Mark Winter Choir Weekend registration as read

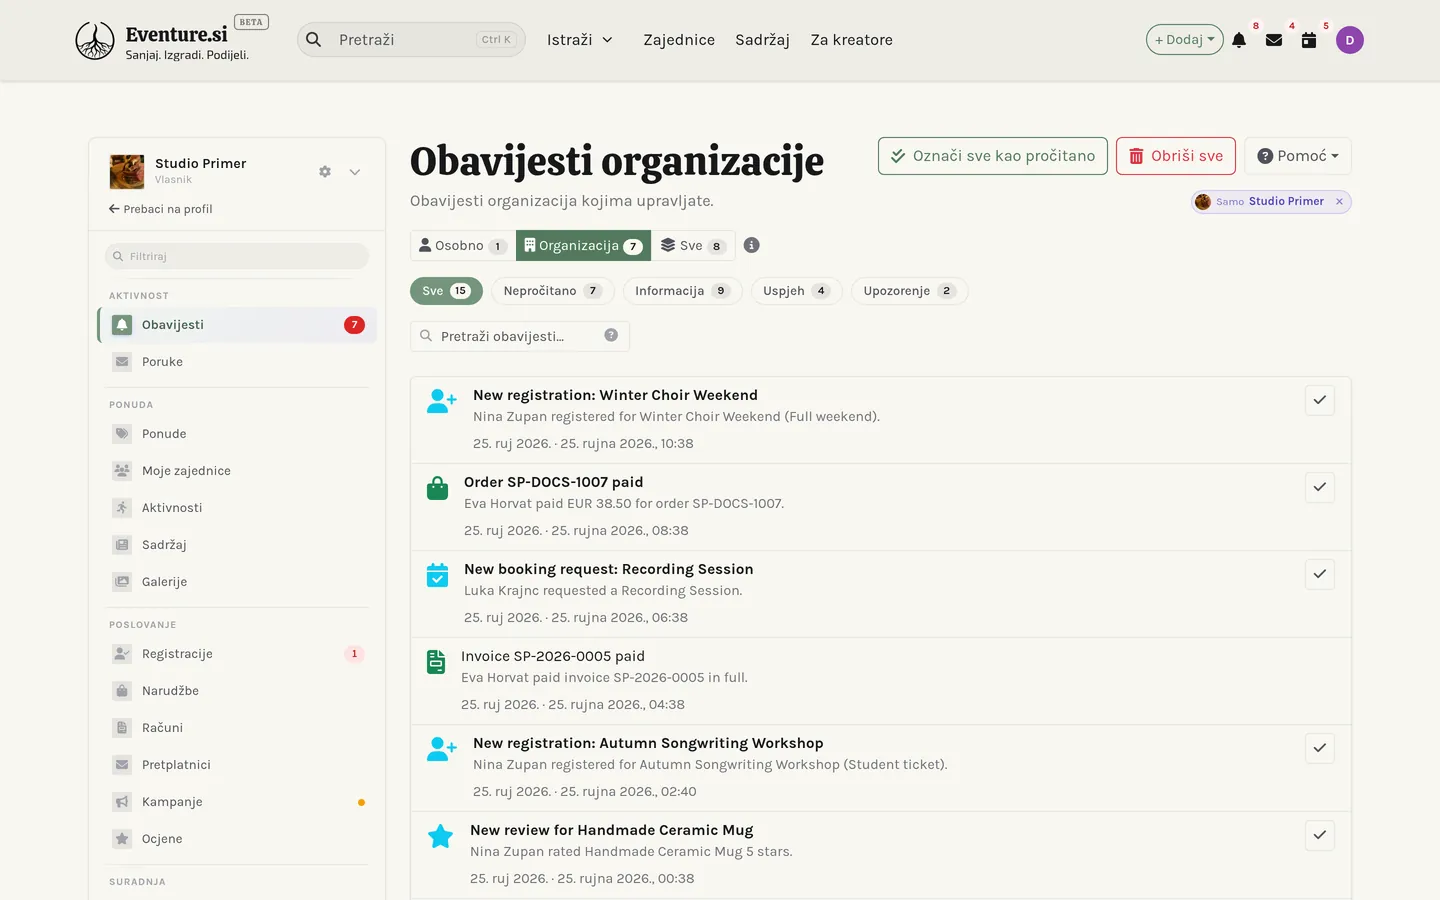coord(1320,400)
